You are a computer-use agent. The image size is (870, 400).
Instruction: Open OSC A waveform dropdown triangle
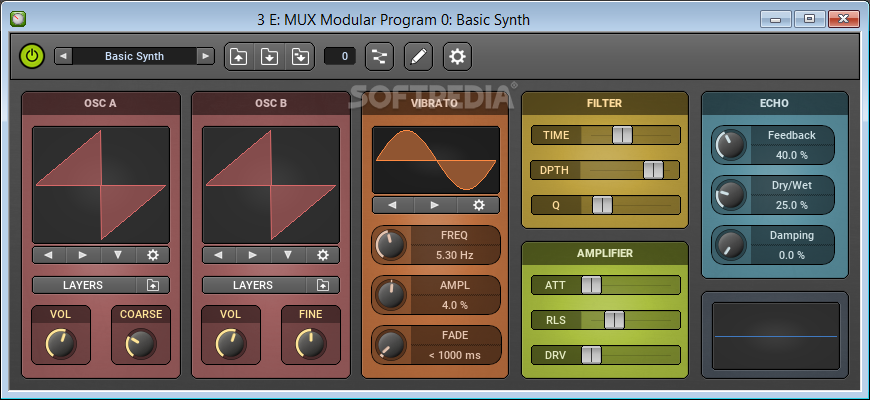[x=118, y=255]
